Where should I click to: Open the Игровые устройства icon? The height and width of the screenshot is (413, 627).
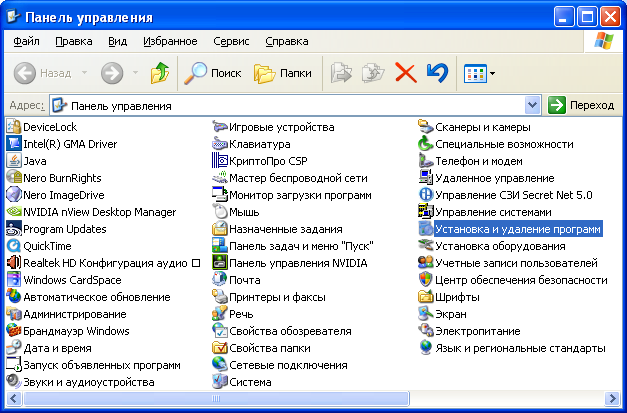pos(220,127)
